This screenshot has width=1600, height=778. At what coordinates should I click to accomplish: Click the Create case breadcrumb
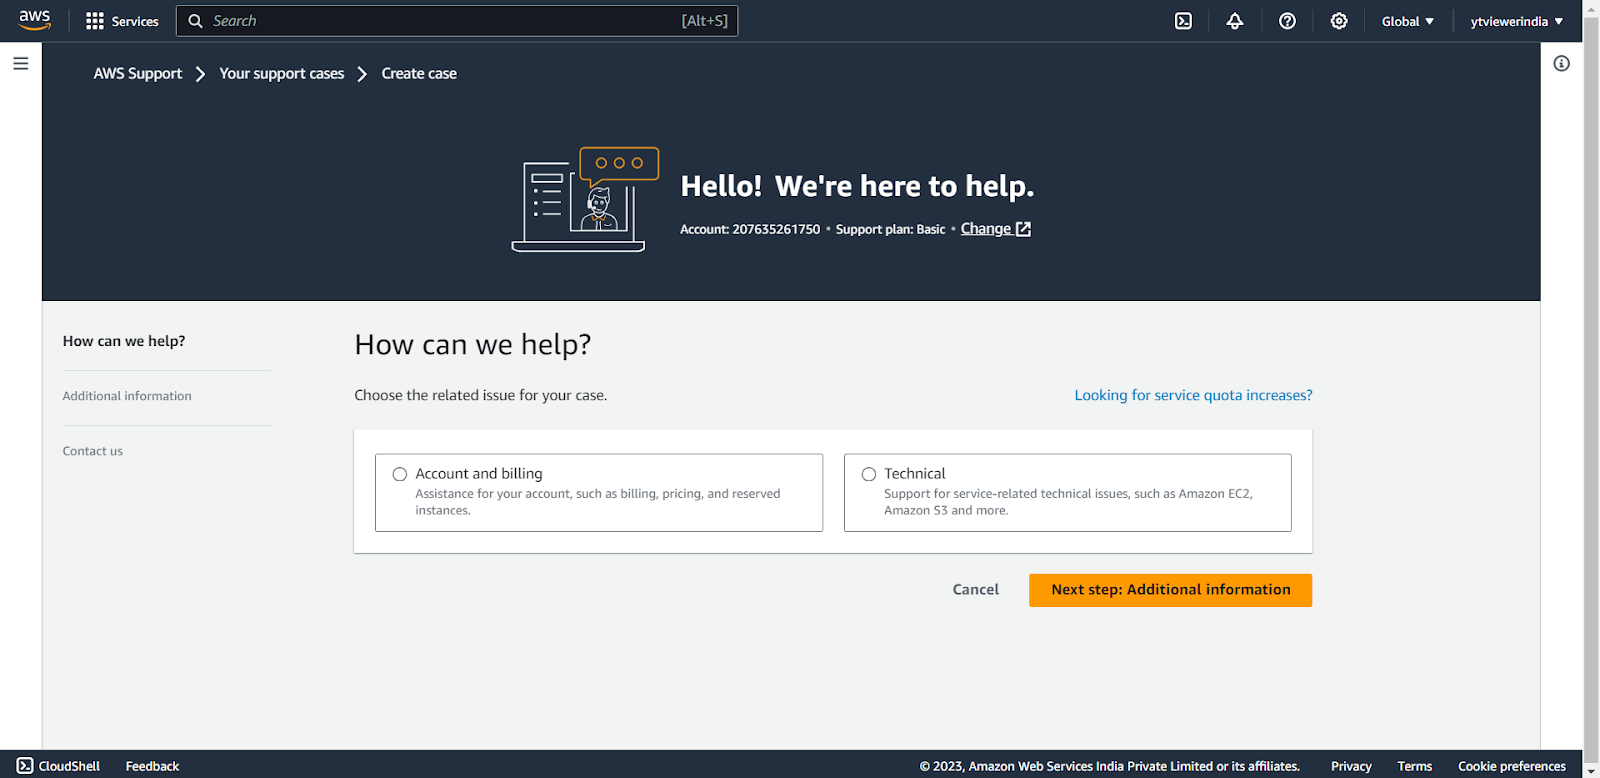419,73
